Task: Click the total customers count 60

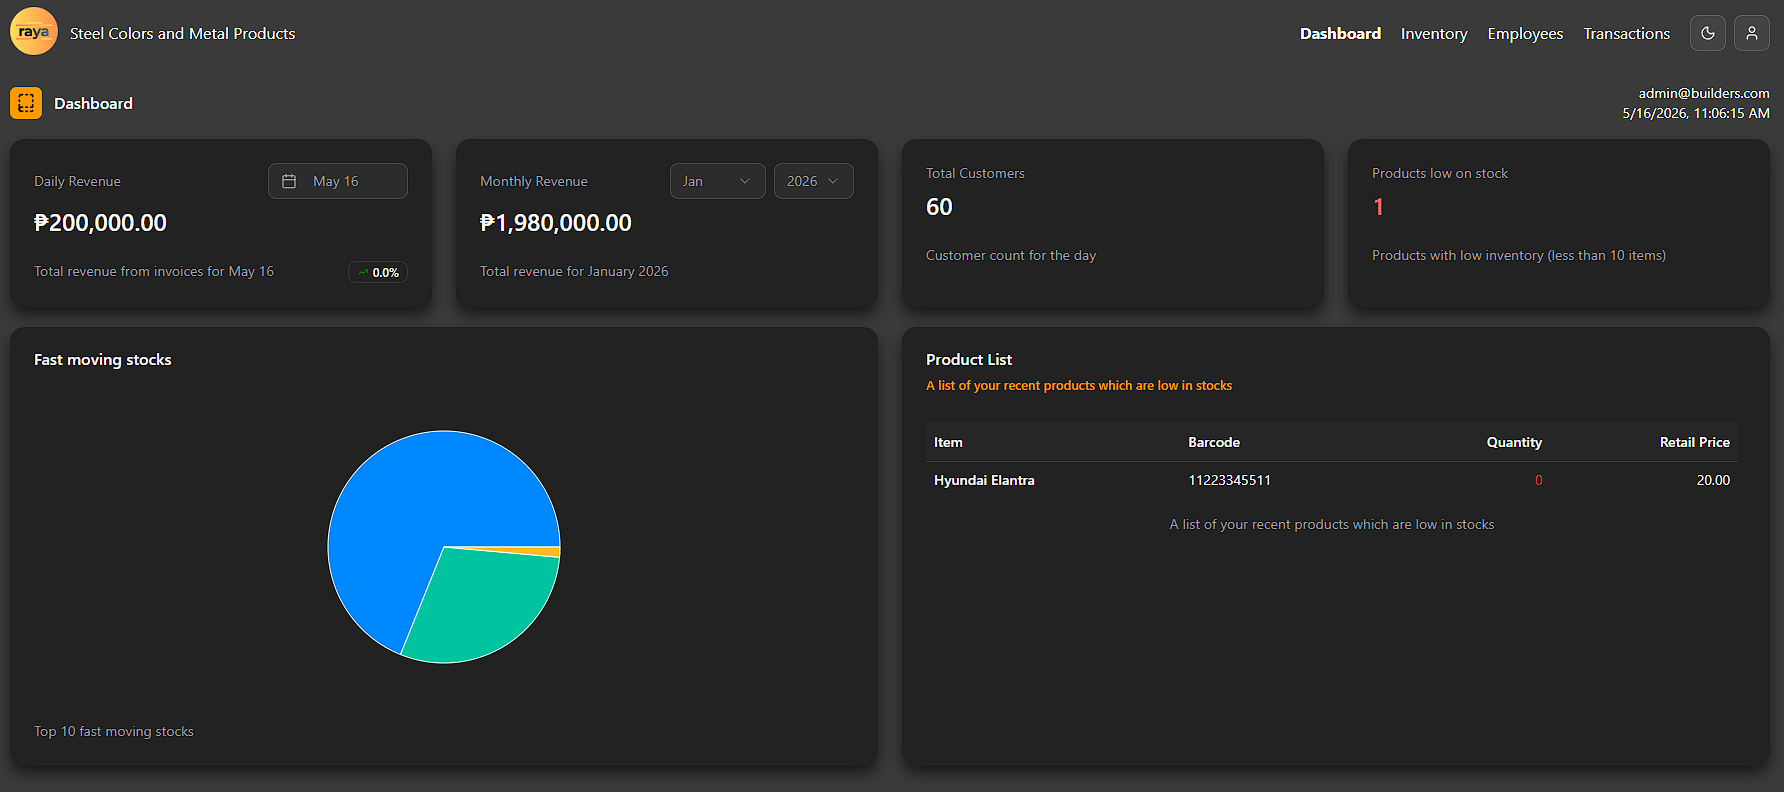Action: click(939, 207)
